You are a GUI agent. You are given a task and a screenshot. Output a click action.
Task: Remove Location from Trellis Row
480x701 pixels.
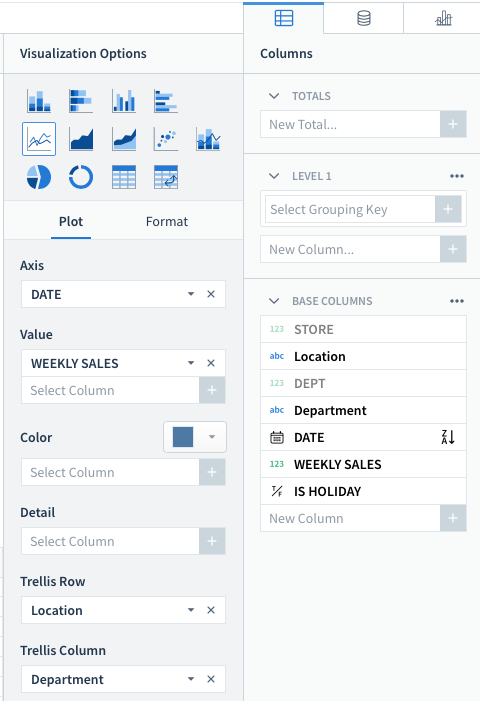pos(211,610)
